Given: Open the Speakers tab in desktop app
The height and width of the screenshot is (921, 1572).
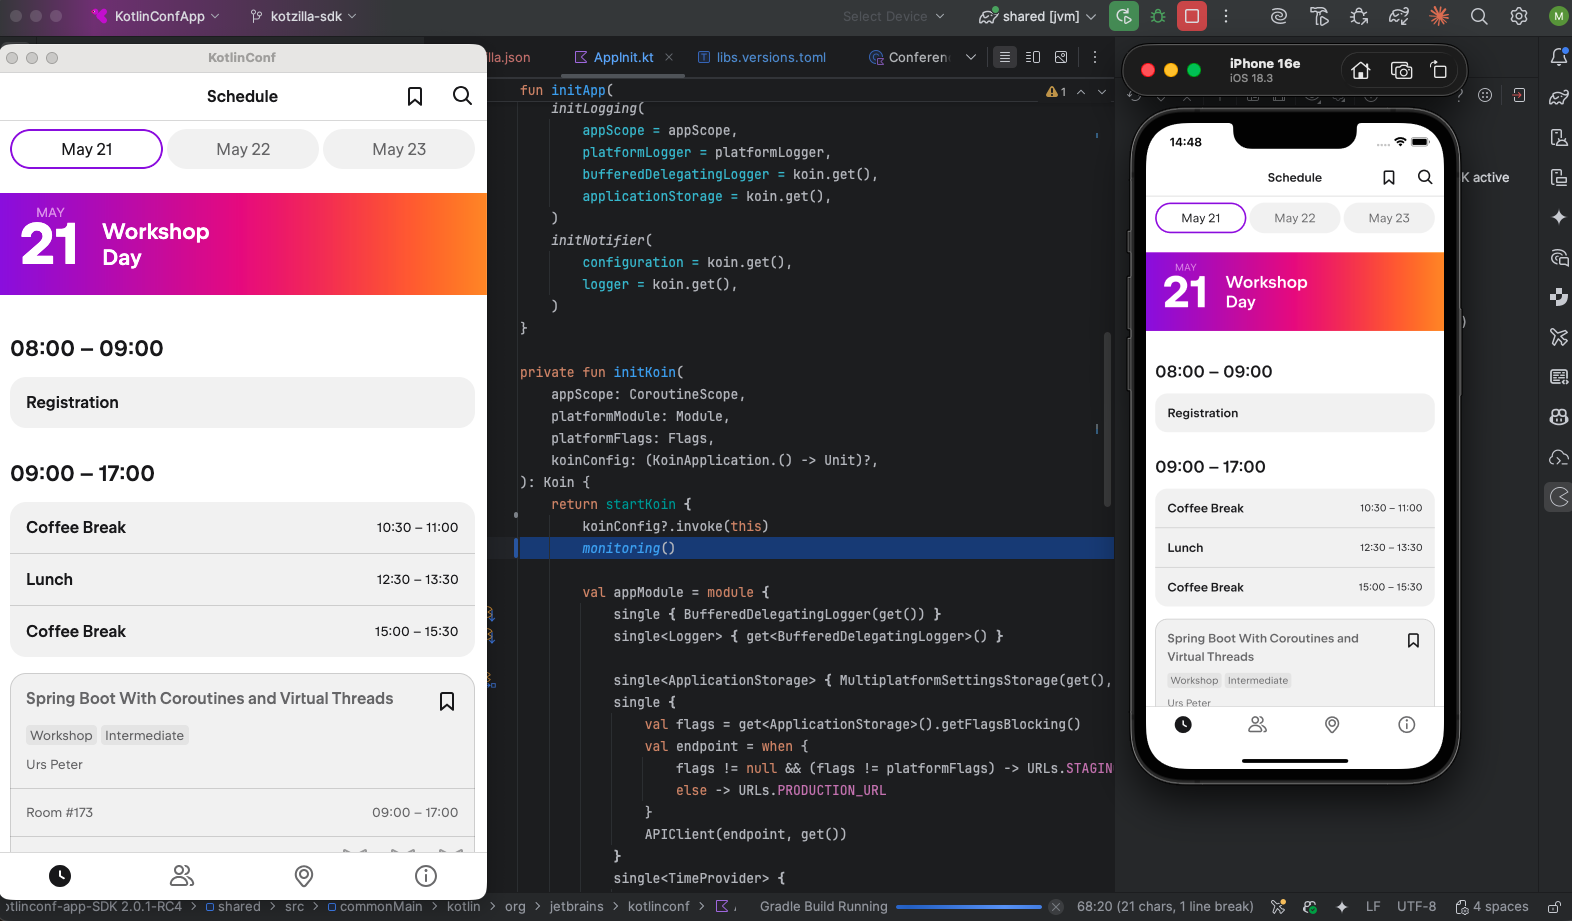Looking at the screenshot, I should (182, 876).
